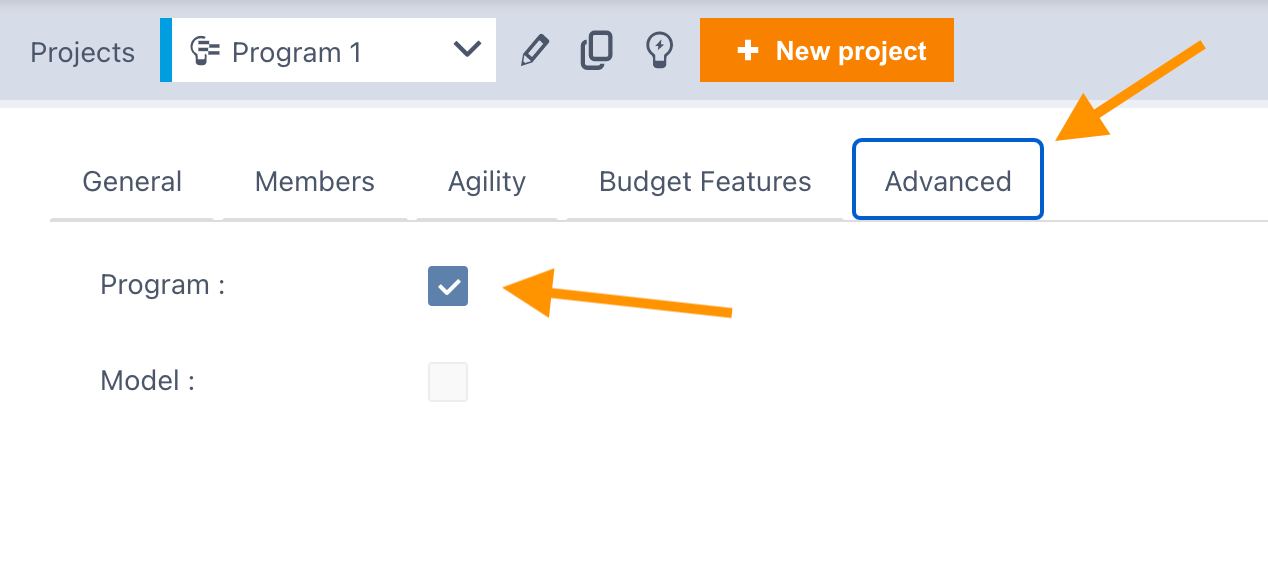The width and height of the screenshot is (1268, 564).
Task: Open the Members tab
Action: (x=315, y=182)
